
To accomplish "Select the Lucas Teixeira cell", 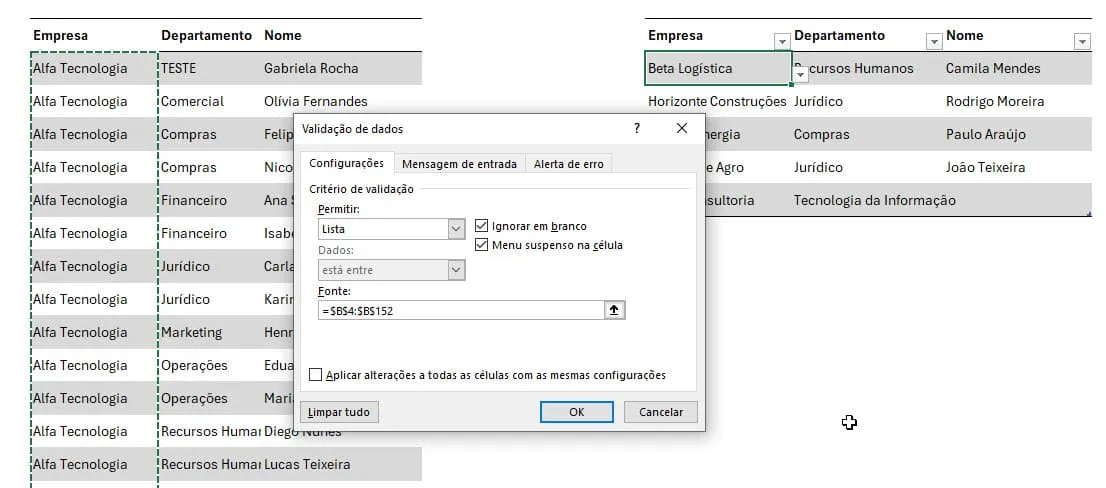I will pos(341,464).
